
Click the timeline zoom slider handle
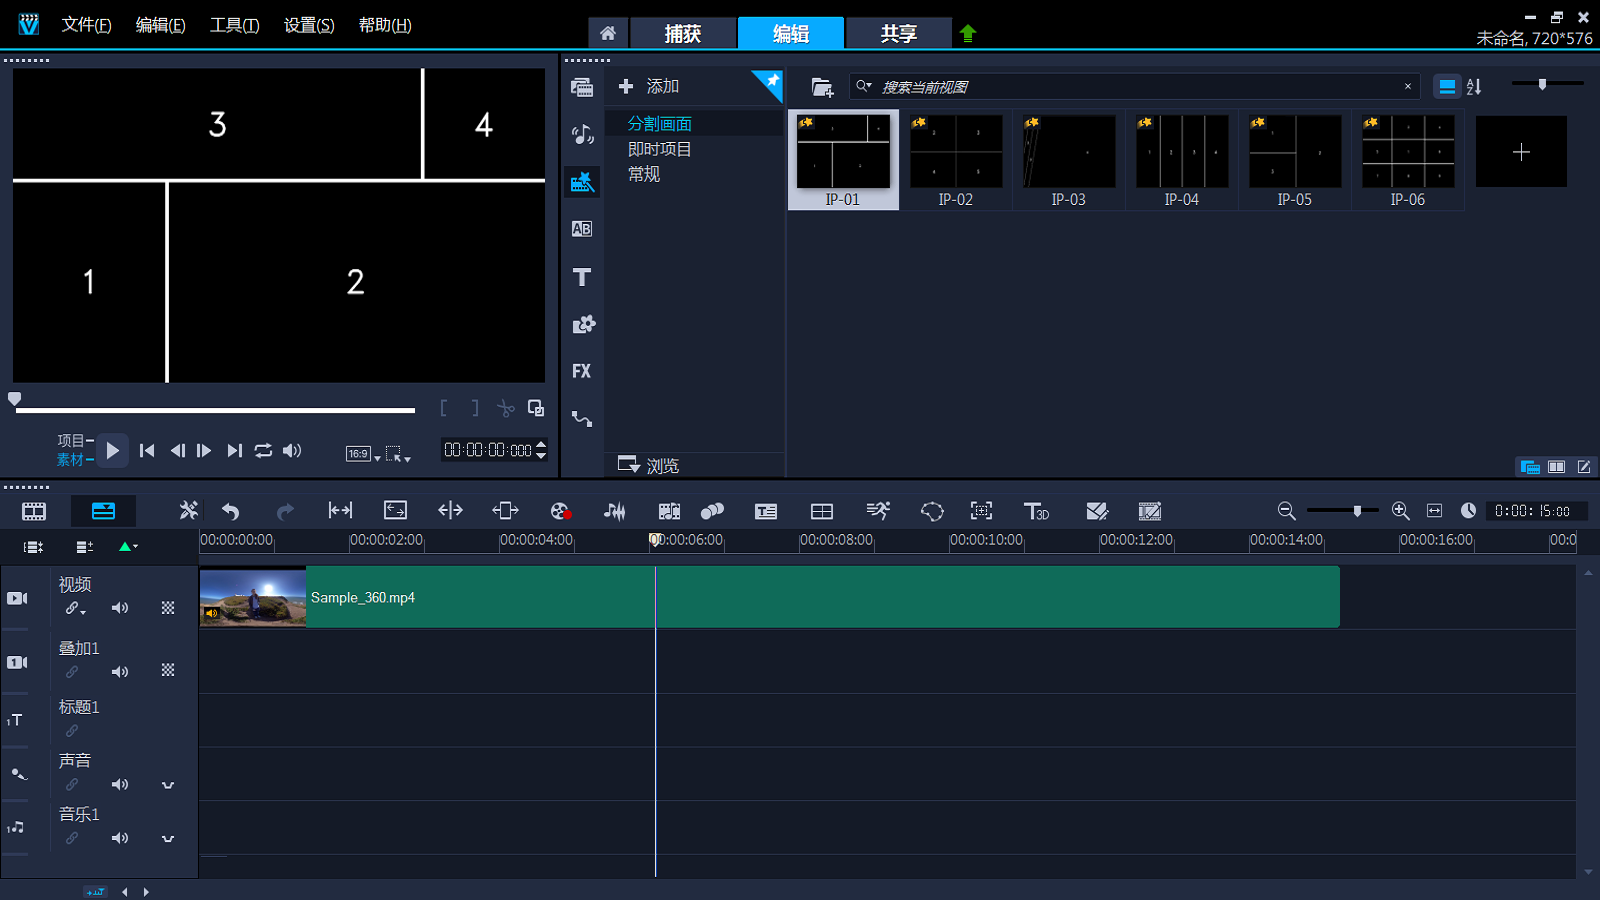pyautogui.click(x=1357, y=511)
